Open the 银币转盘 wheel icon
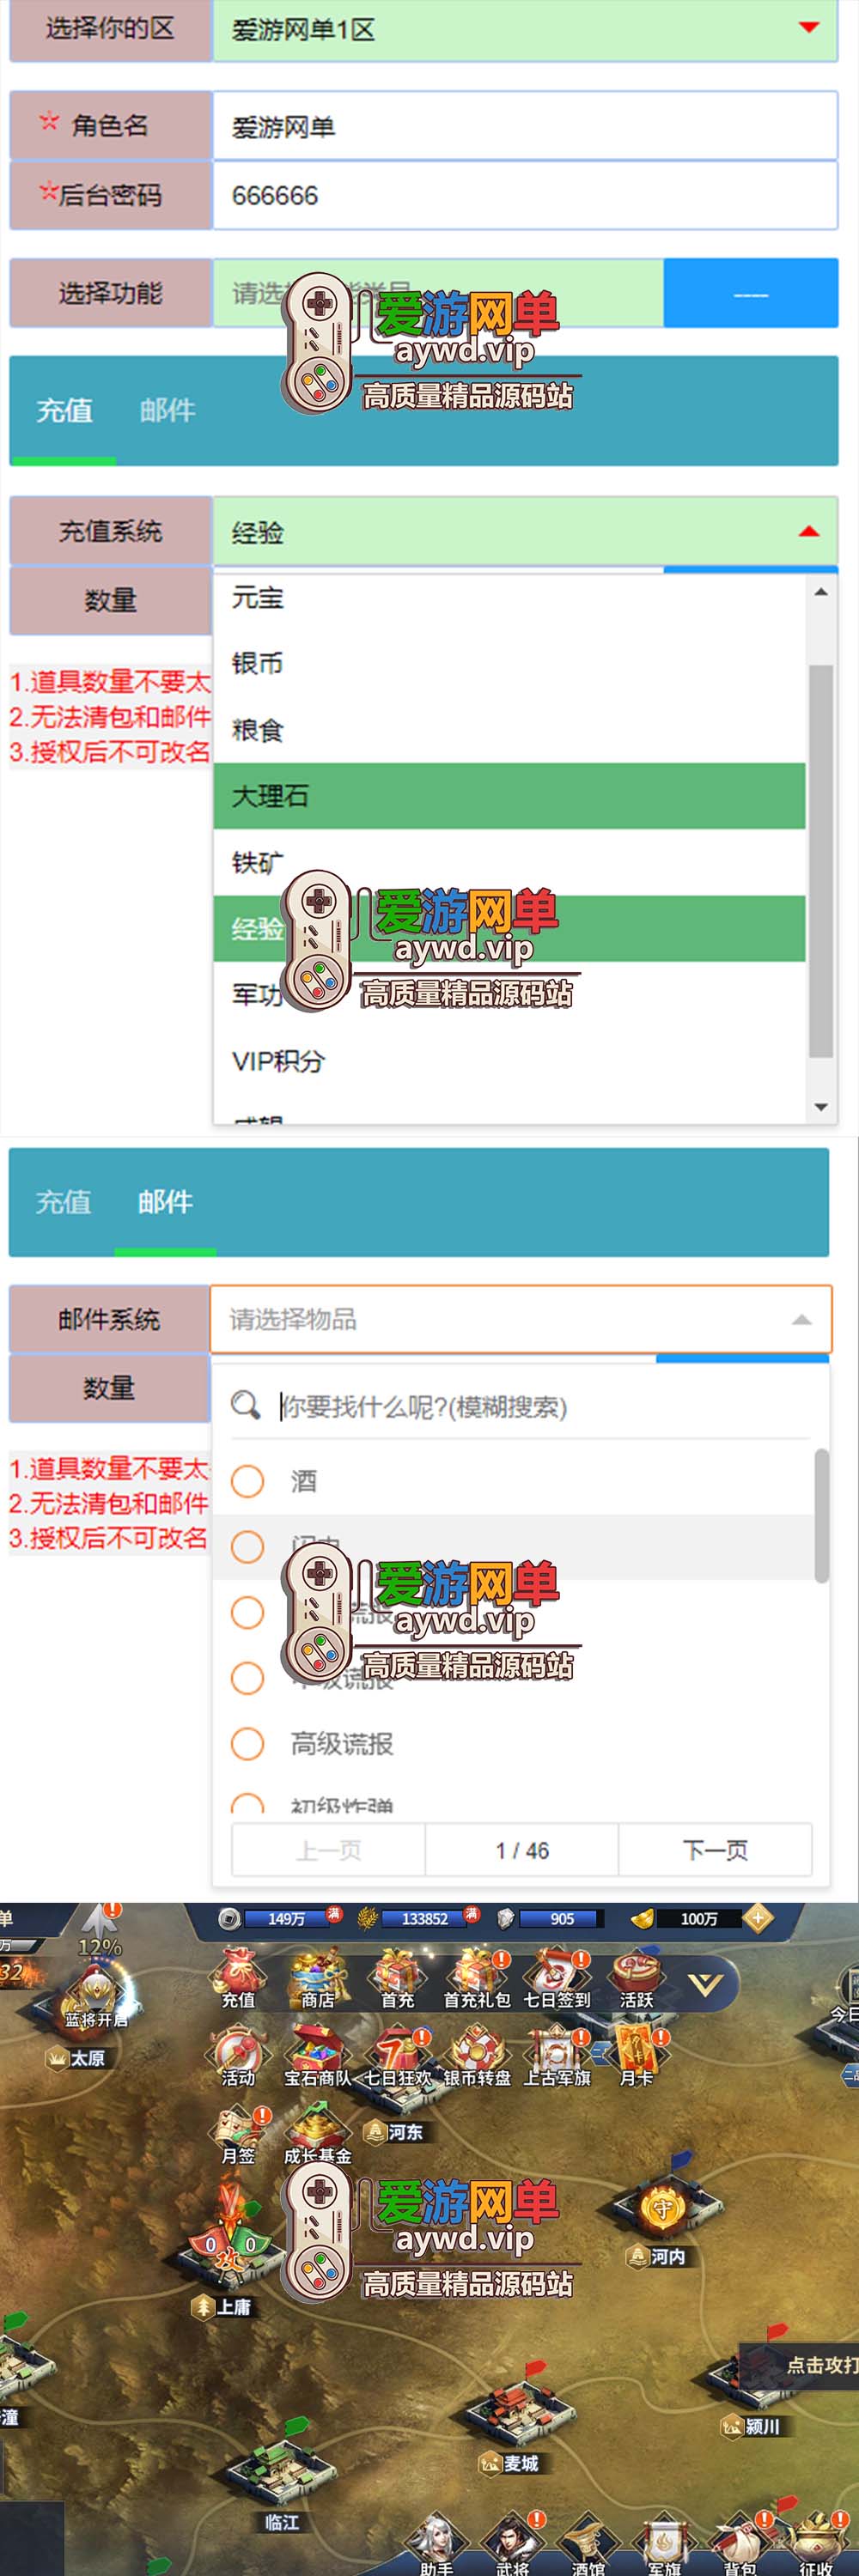This screenshot has height=2576, width=859. pos(477,2056)
